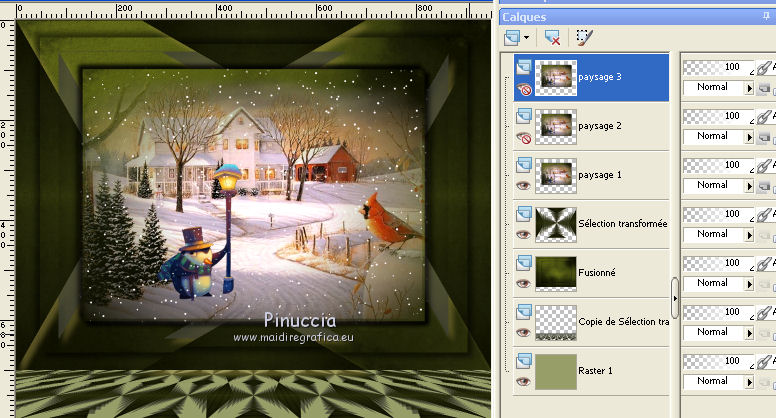Click the Edit Selection icon
776x418 pixels.
pos(584,37)
